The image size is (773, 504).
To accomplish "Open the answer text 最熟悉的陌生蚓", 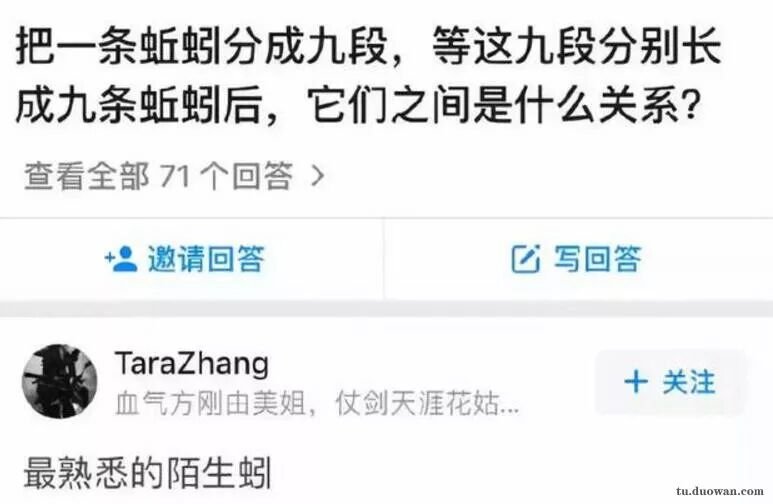I will click(x=147, y=473).
